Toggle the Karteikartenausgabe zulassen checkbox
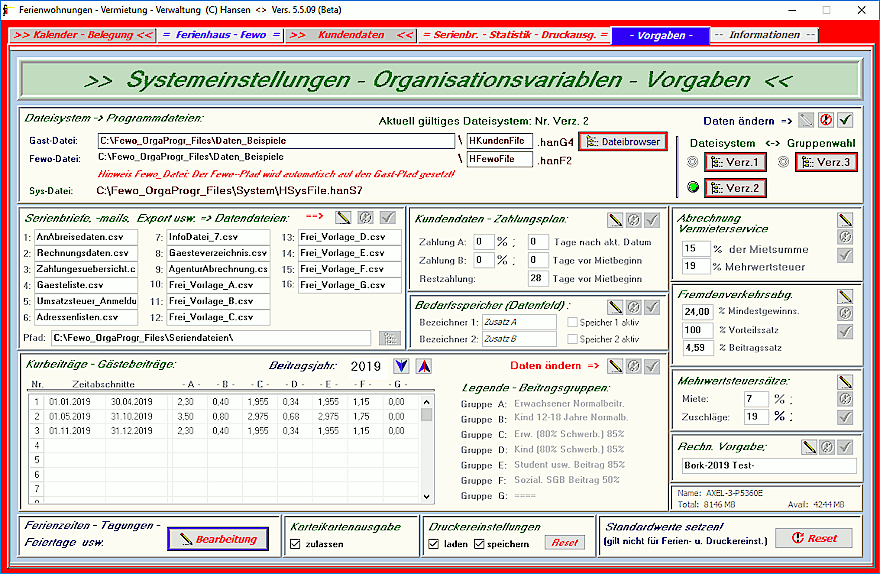880x574 pixels. click(x=294, y=544)
